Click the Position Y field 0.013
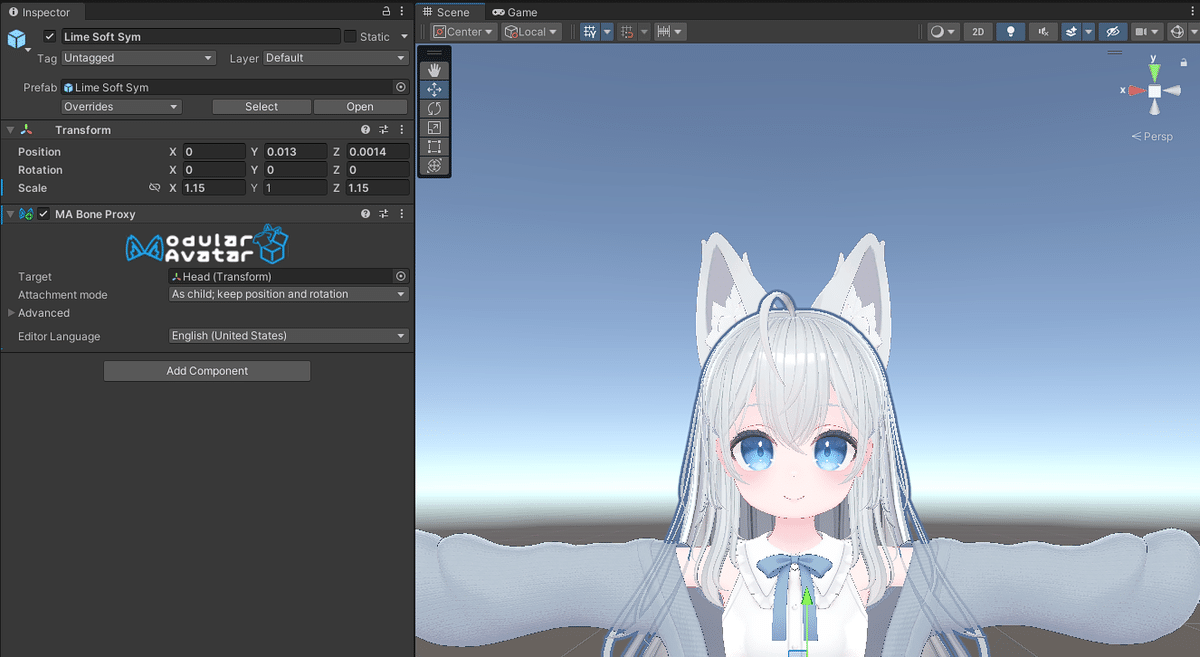 295,152
